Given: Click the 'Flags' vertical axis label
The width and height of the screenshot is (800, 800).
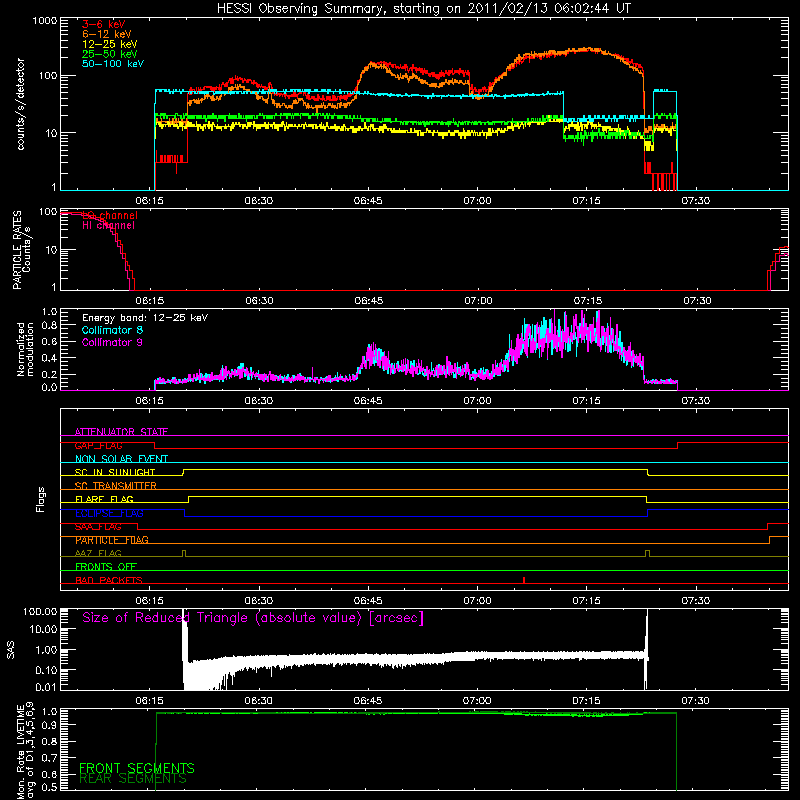Looking at the screenshot, I should click(x=41, y=499).
